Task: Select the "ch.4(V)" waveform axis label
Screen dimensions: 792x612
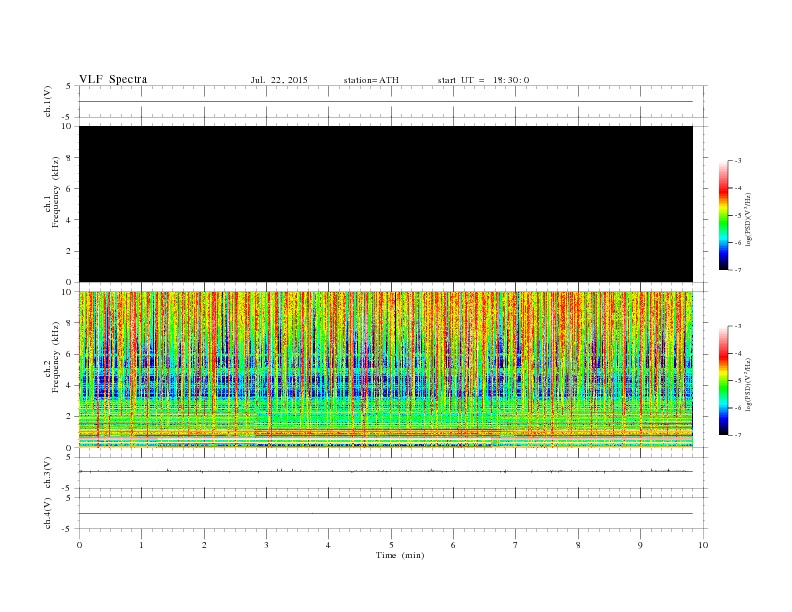Action: point(48,513)
